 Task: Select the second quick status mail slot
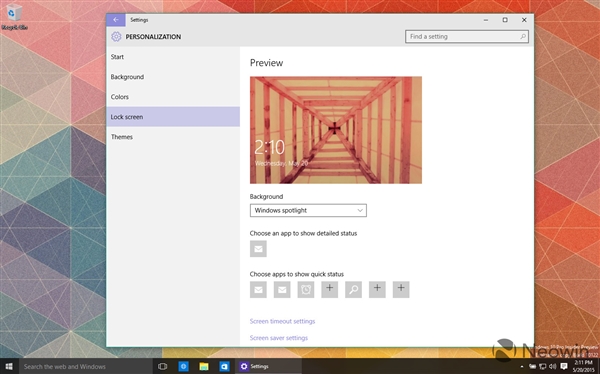(282, 290)
